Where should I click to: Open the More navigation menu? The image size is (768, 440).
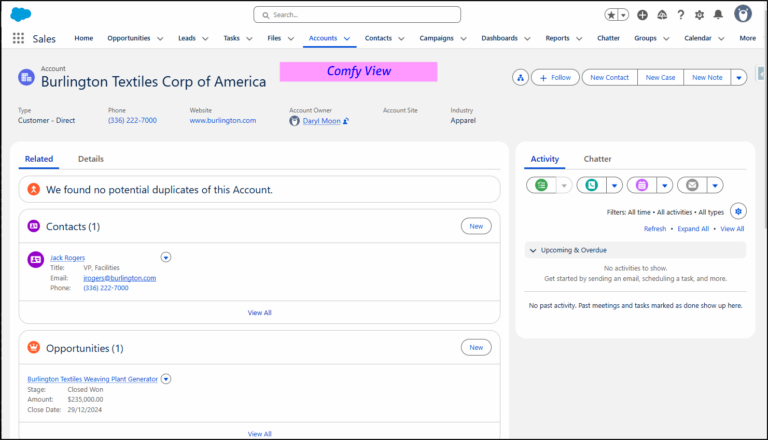point(747,38)
